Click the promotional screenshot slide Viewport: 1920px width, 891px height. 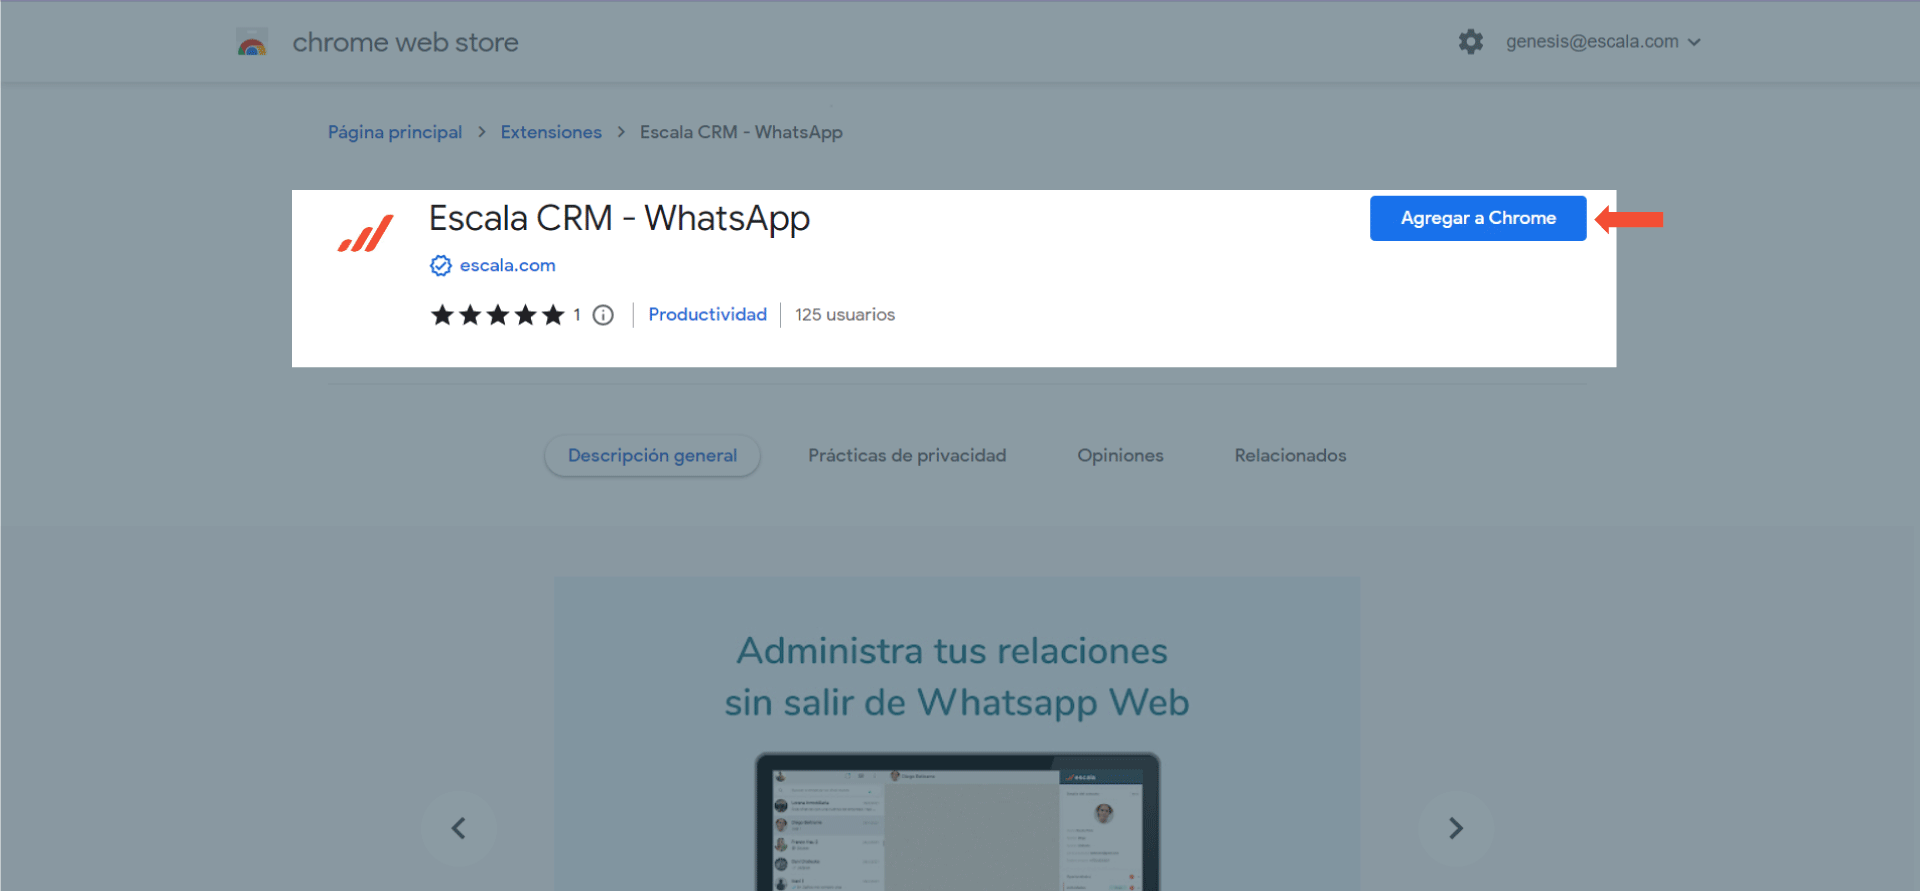coord(957,734)
